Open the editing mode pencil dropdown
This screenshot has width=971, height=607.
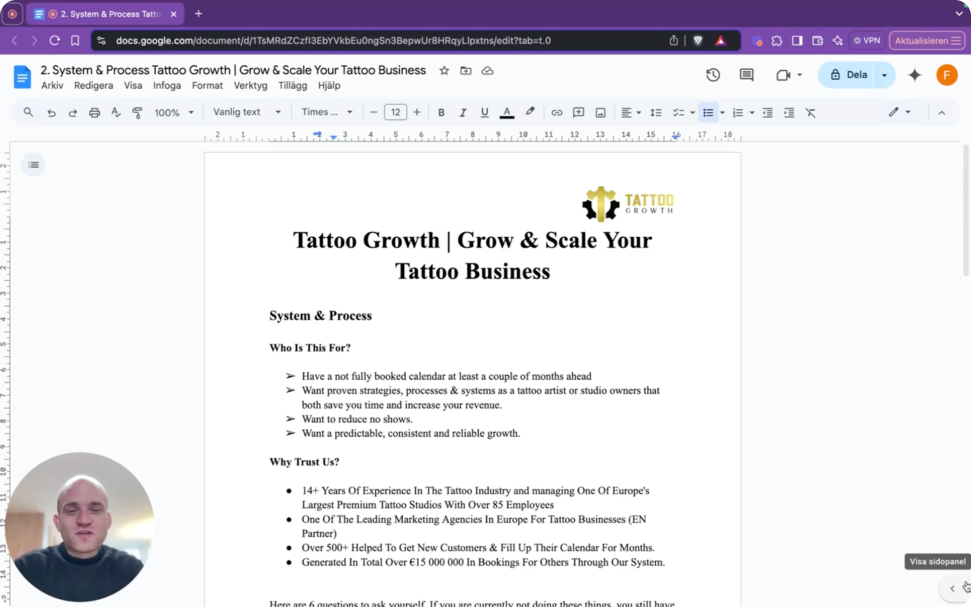click(899, 112)
